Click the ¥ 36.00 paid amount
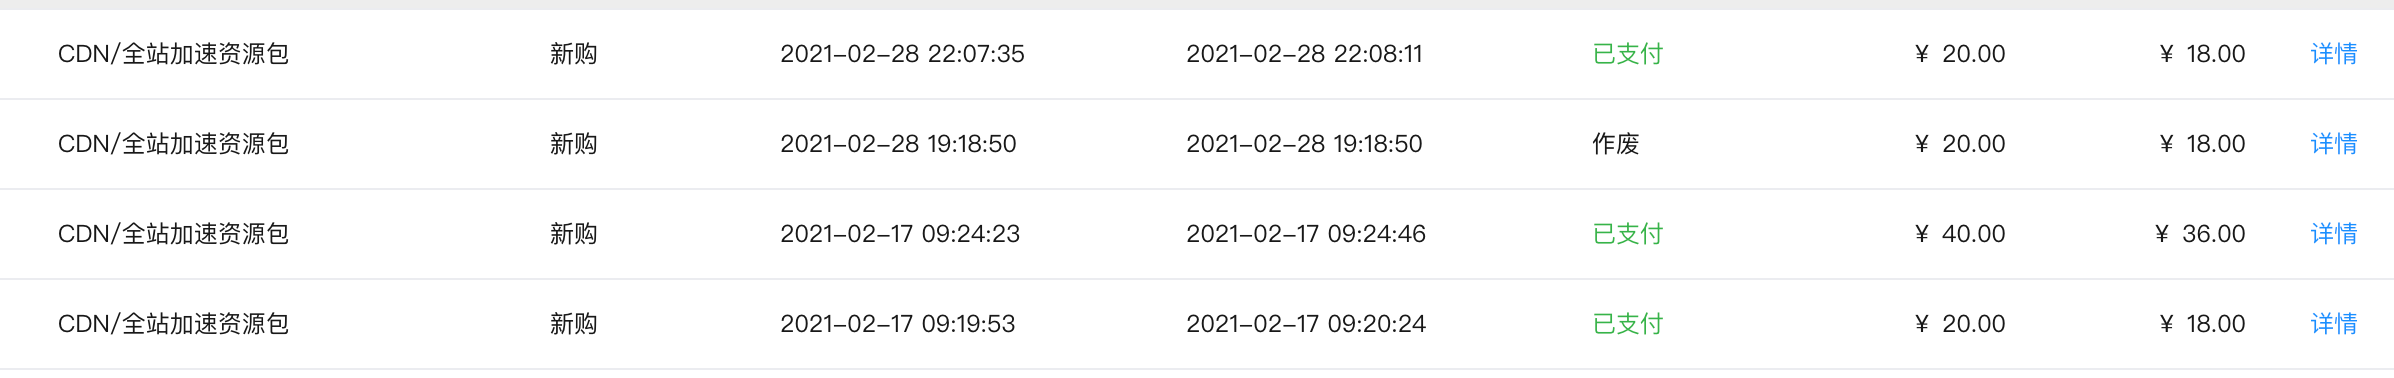Image resolution: width=2394 pixels, height=378 pixels. 2200,234
